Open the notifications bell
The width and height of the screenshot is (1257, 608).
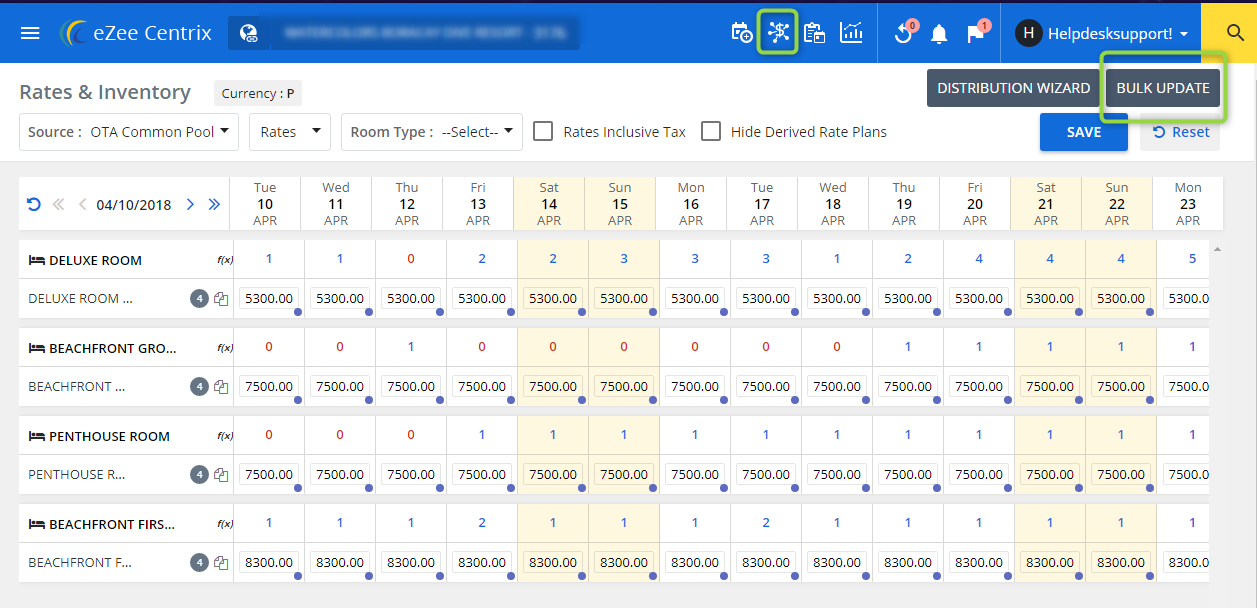point(939,34)
